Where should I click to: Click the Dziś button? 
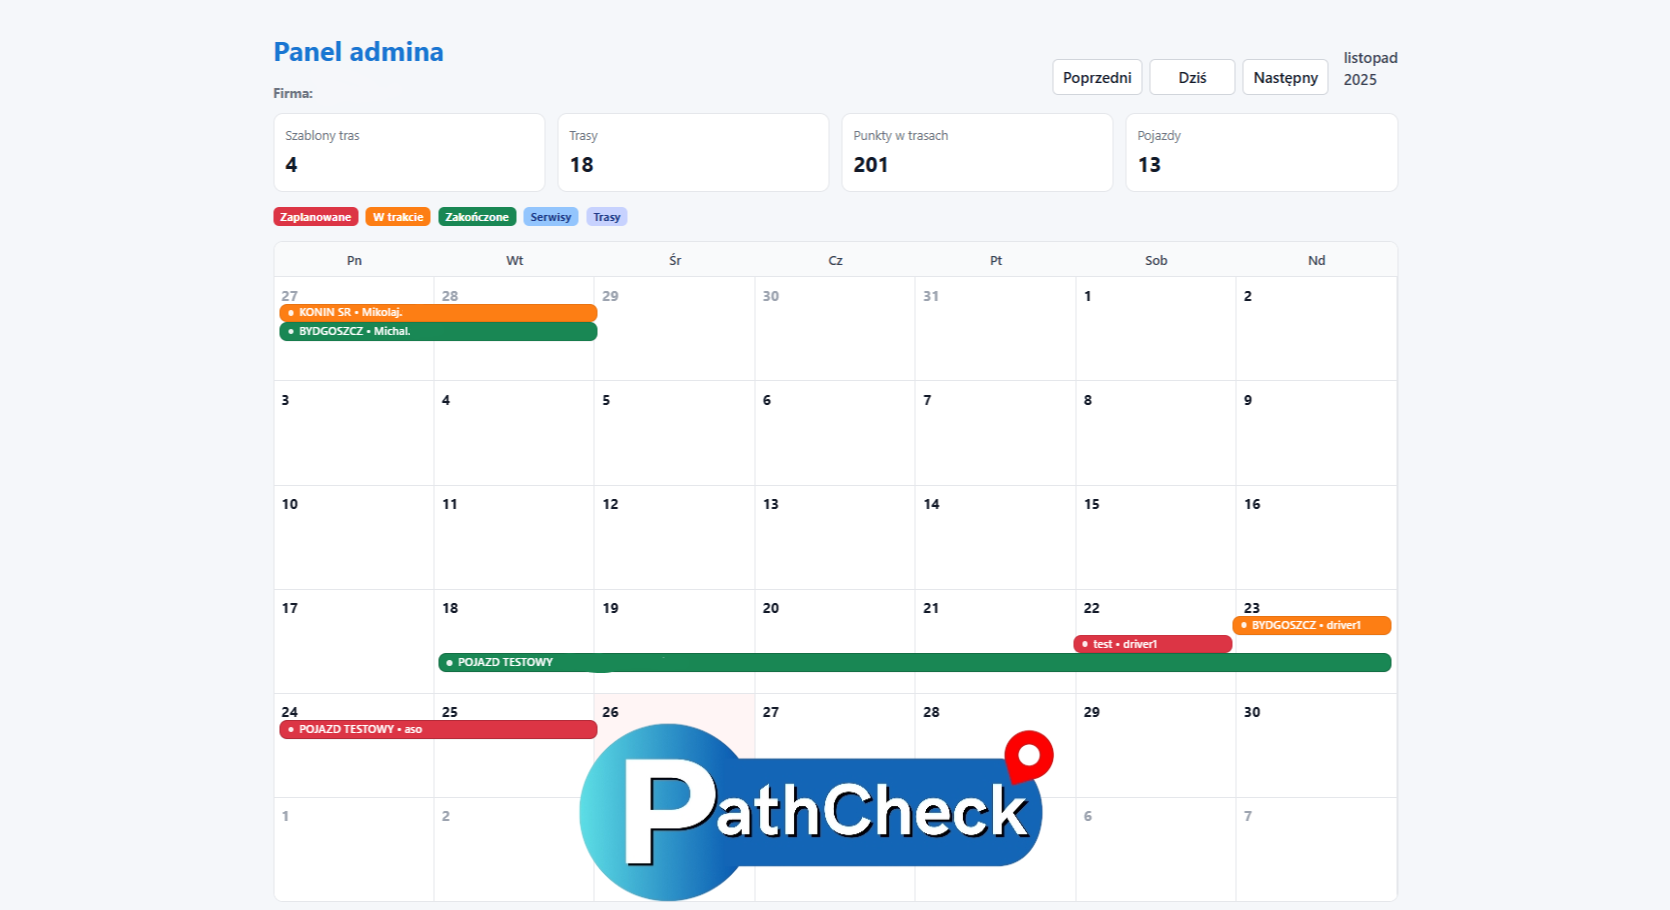tap(1192, 78)
